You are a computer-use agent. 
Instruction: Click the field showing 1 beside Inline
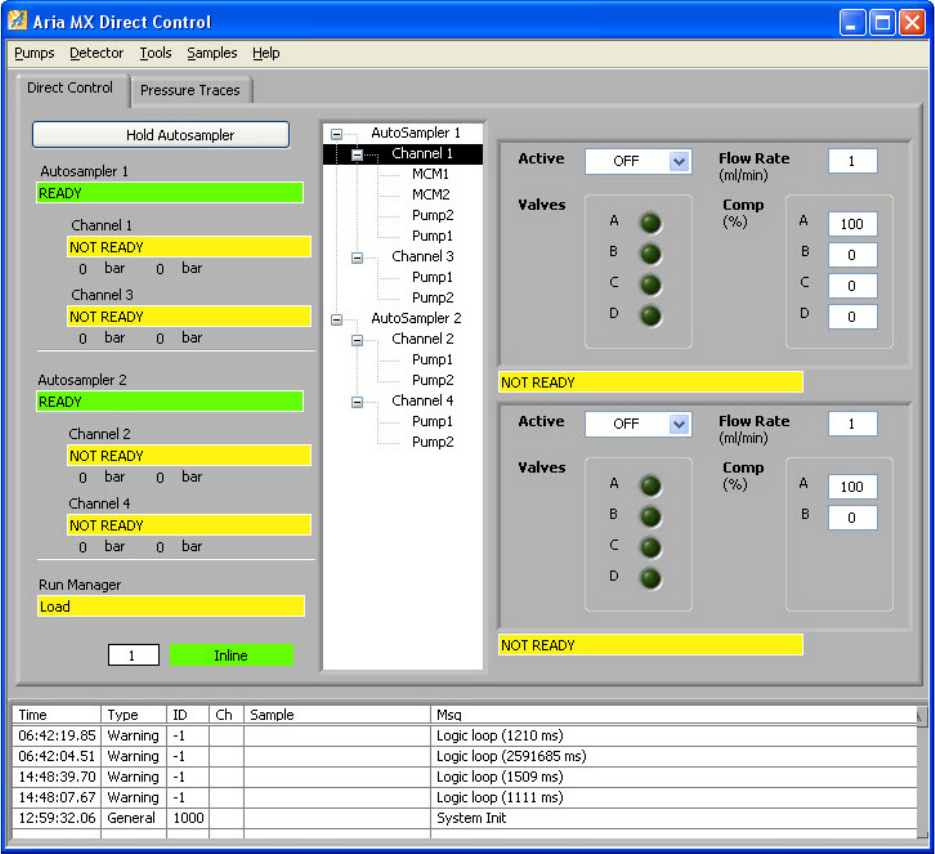pos(134,655)
